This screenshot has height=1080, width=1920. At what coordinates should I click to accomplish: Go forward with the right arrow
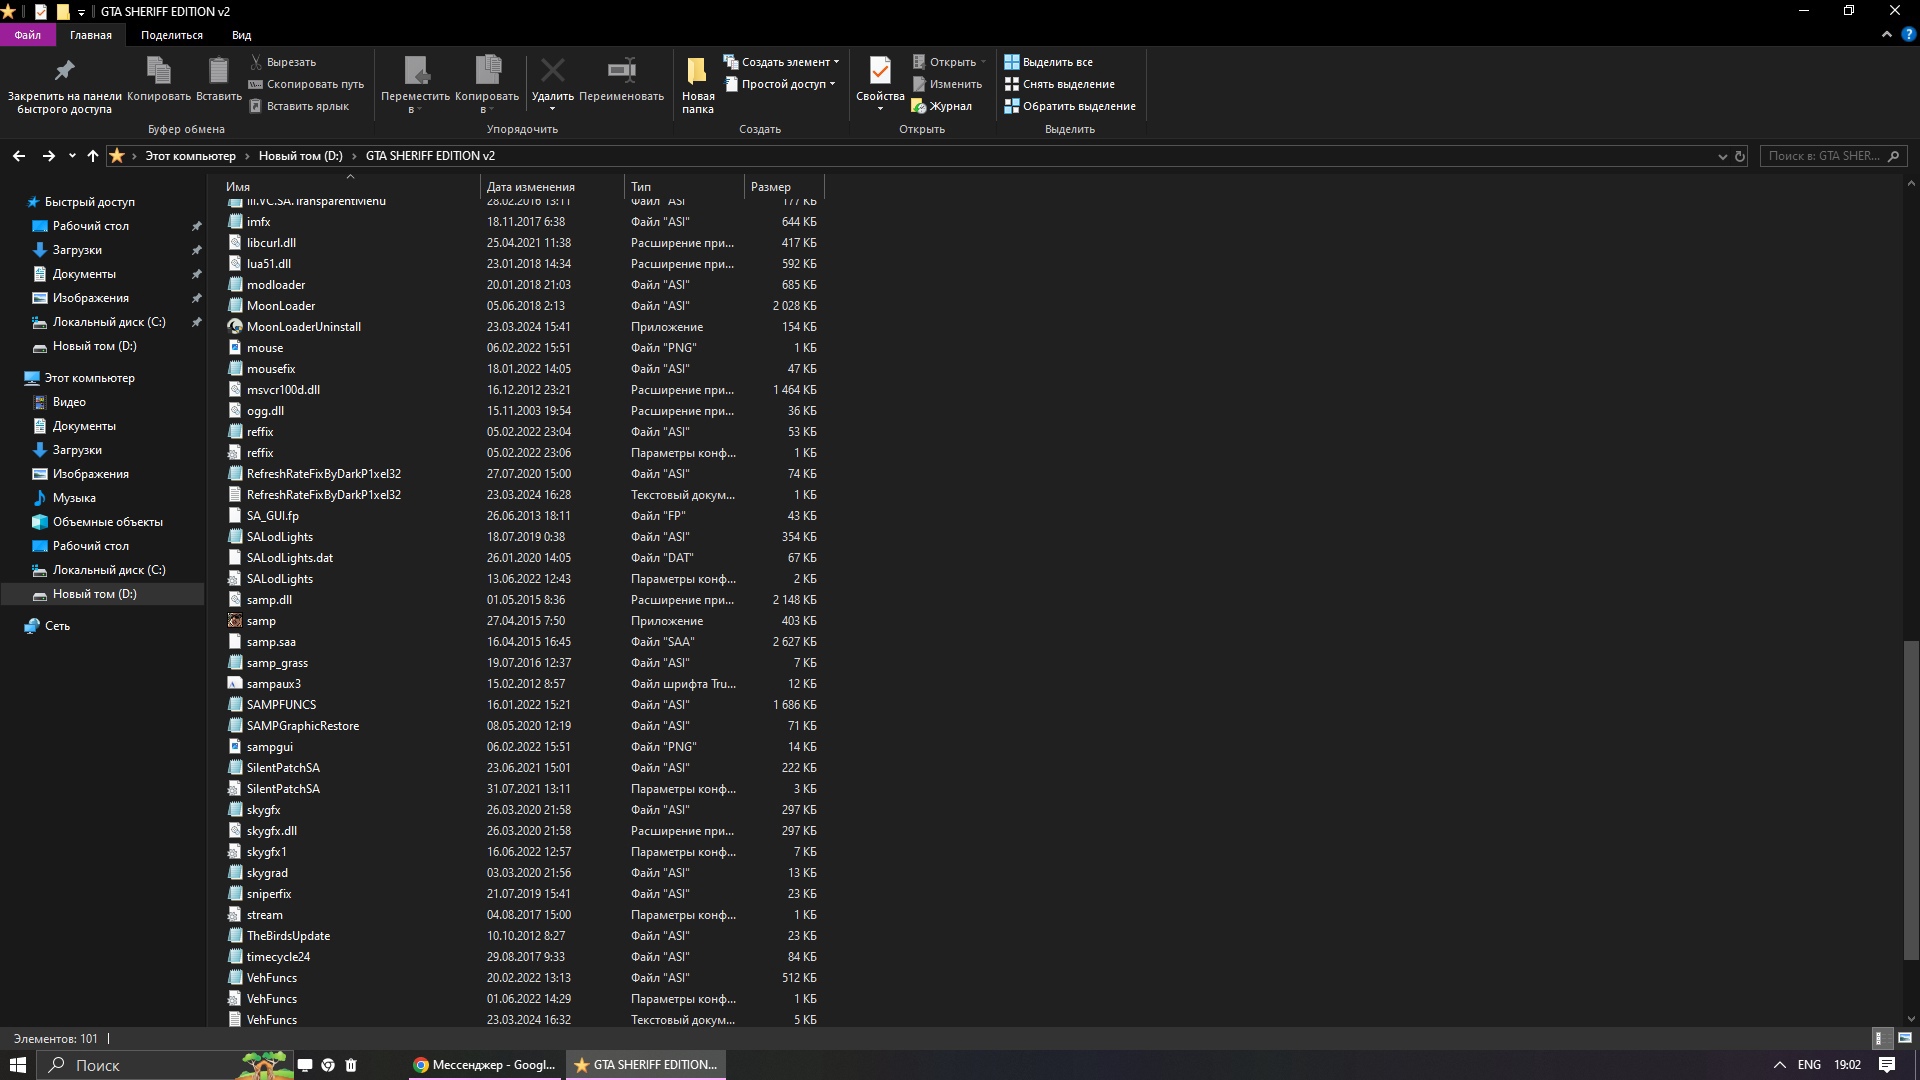tap(48, 156)
